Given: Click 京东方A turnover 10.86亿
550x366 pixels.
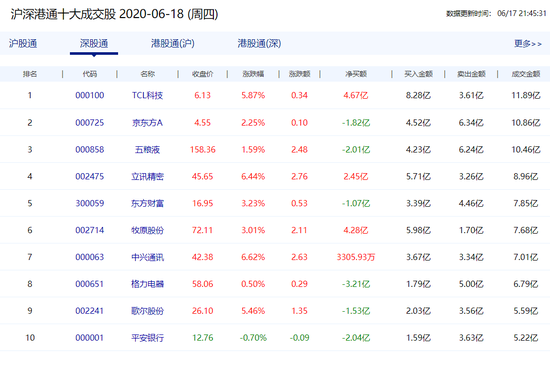Looking at the screenshot, I should point(526,122).
